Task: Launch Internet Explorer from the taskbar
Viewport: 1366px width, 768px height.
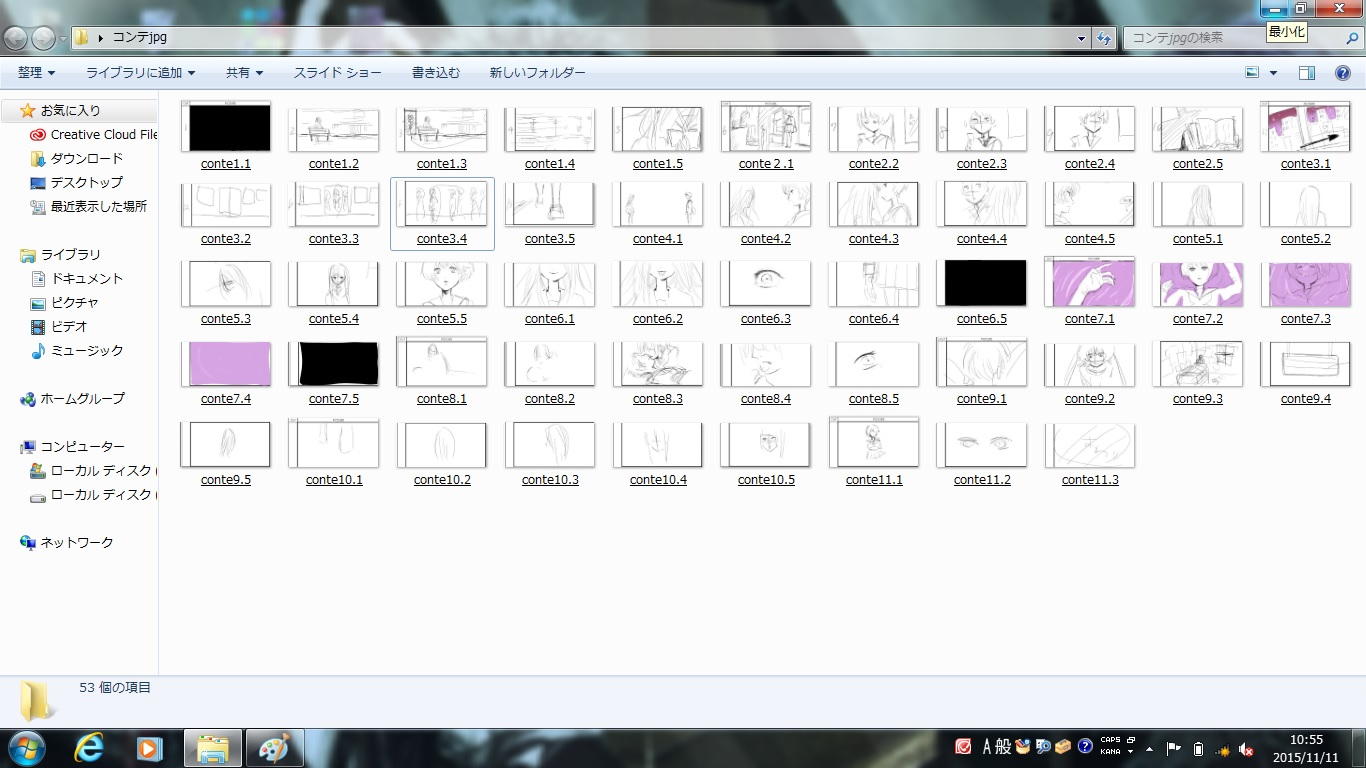Action: click(89, 747)
